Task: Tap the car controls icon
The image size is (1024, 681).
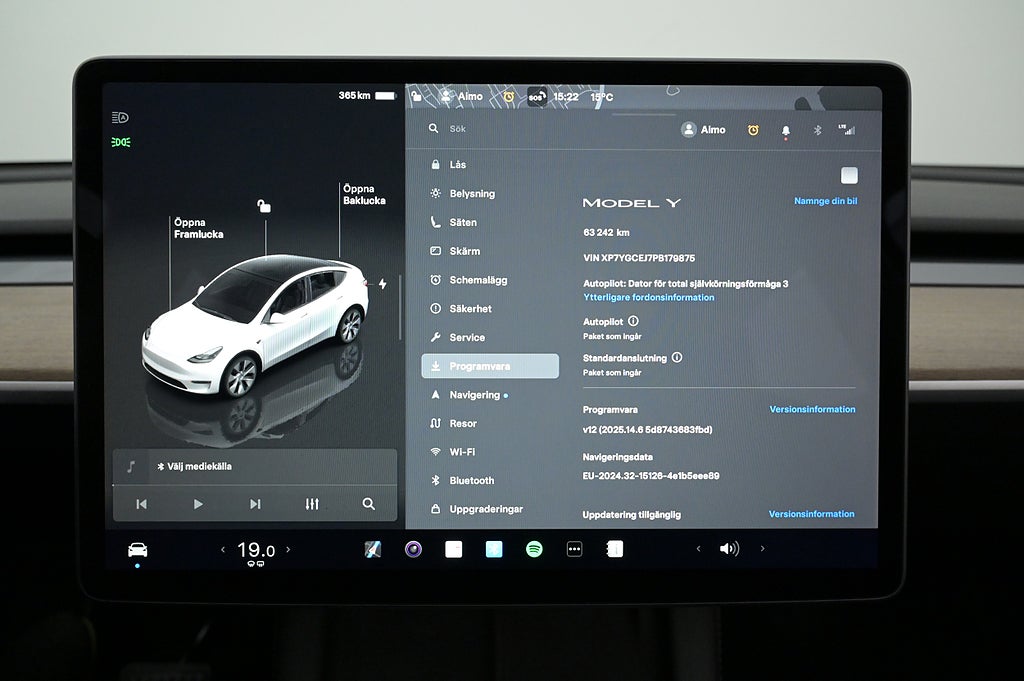Action: [137, 550]
